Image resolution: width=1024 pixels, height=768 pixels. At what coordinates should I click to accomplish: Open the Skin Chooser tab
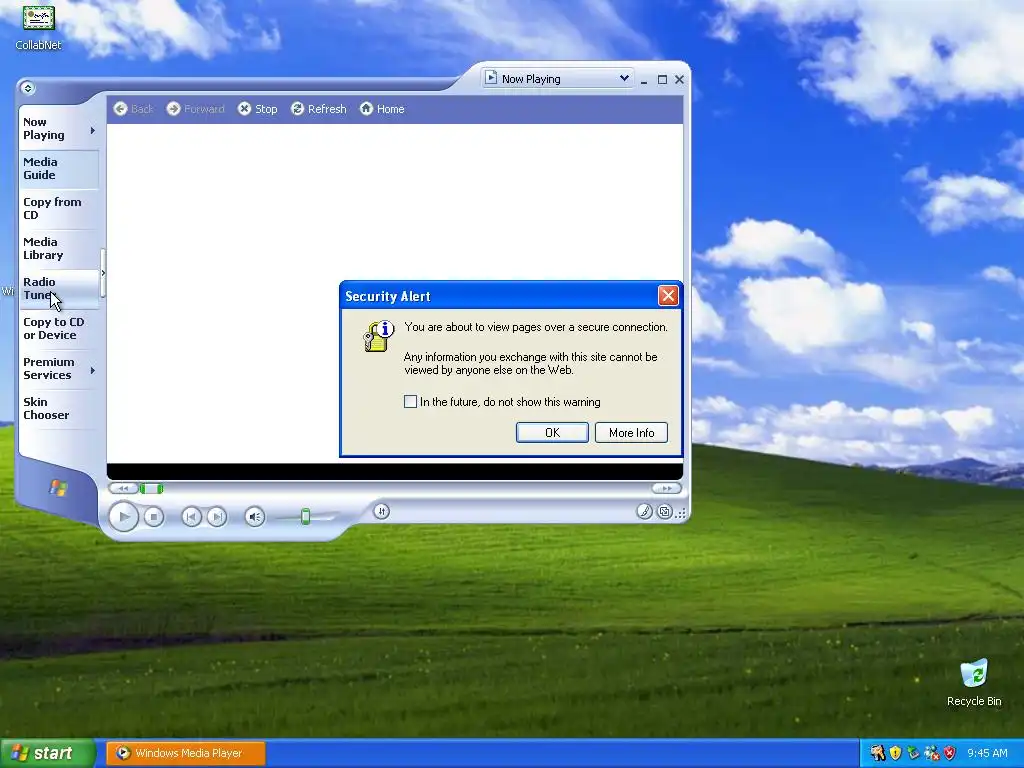(x=58, y=408)
